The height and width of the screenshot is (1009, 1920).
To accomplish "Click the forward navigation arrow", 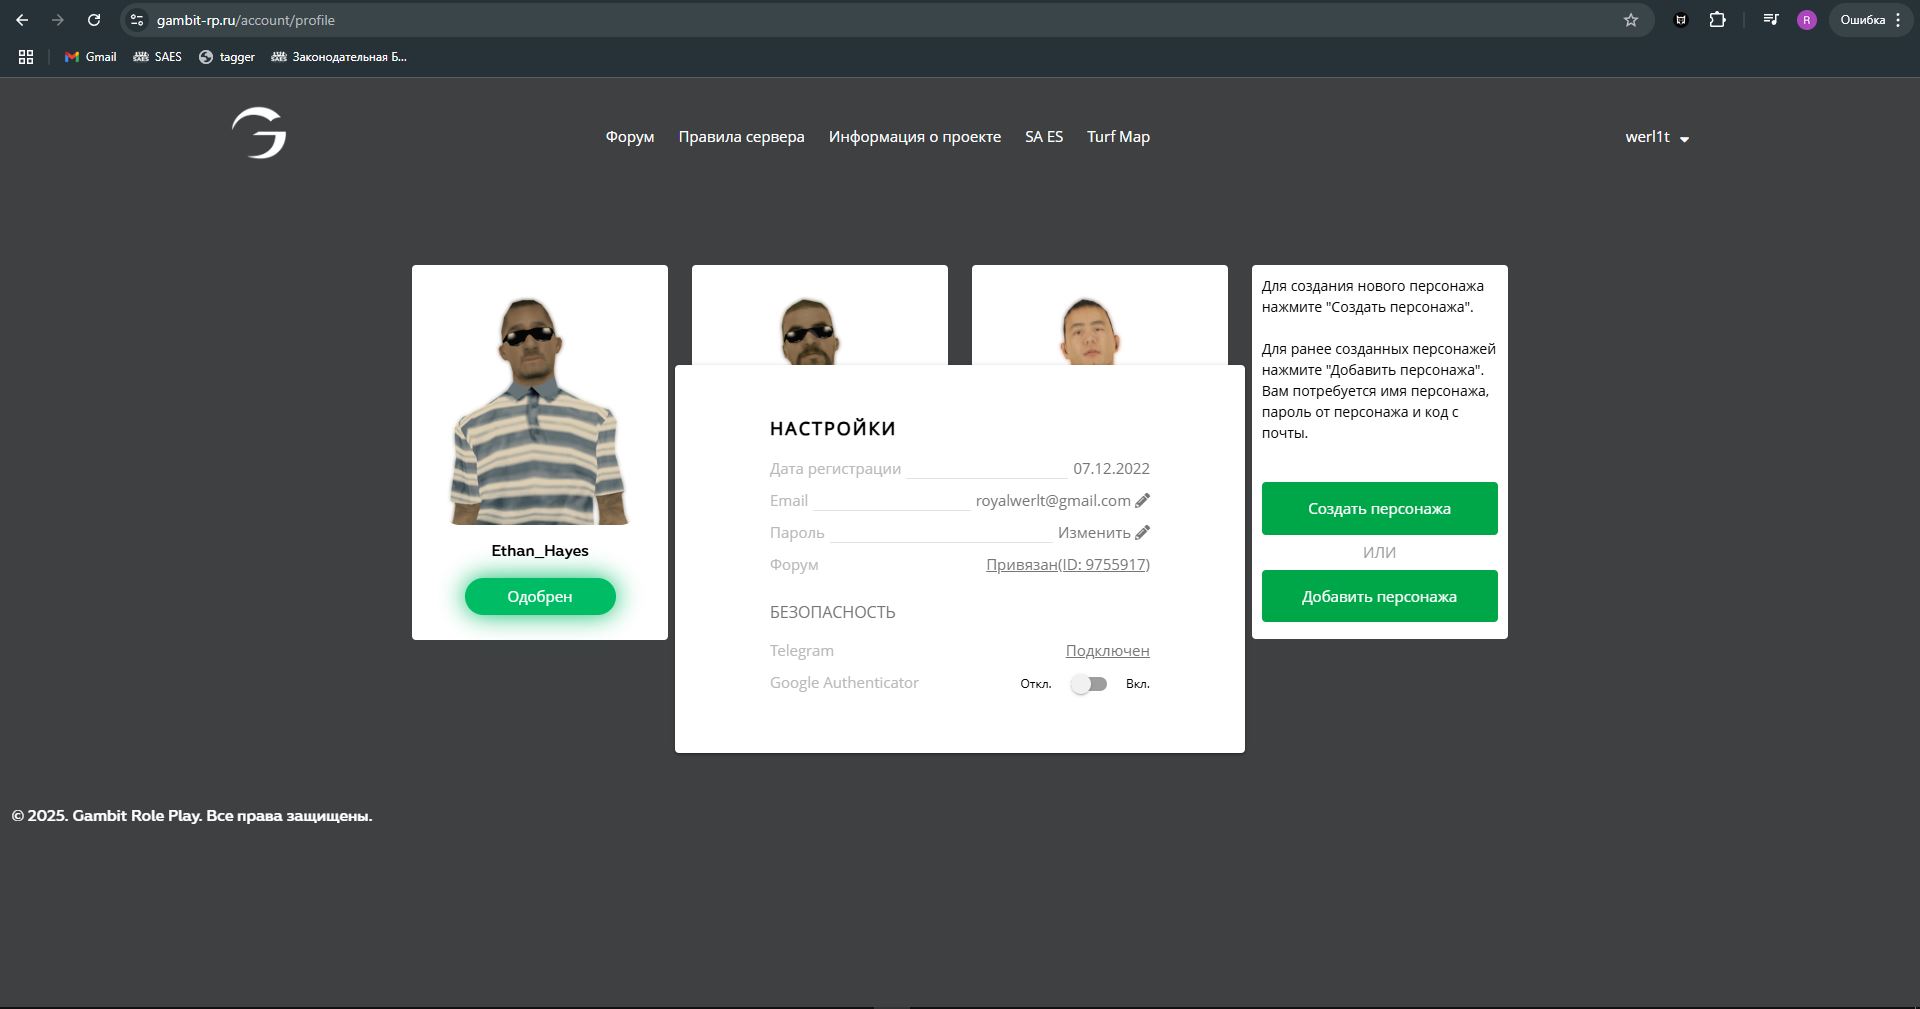I will click(x=58, y=20).
